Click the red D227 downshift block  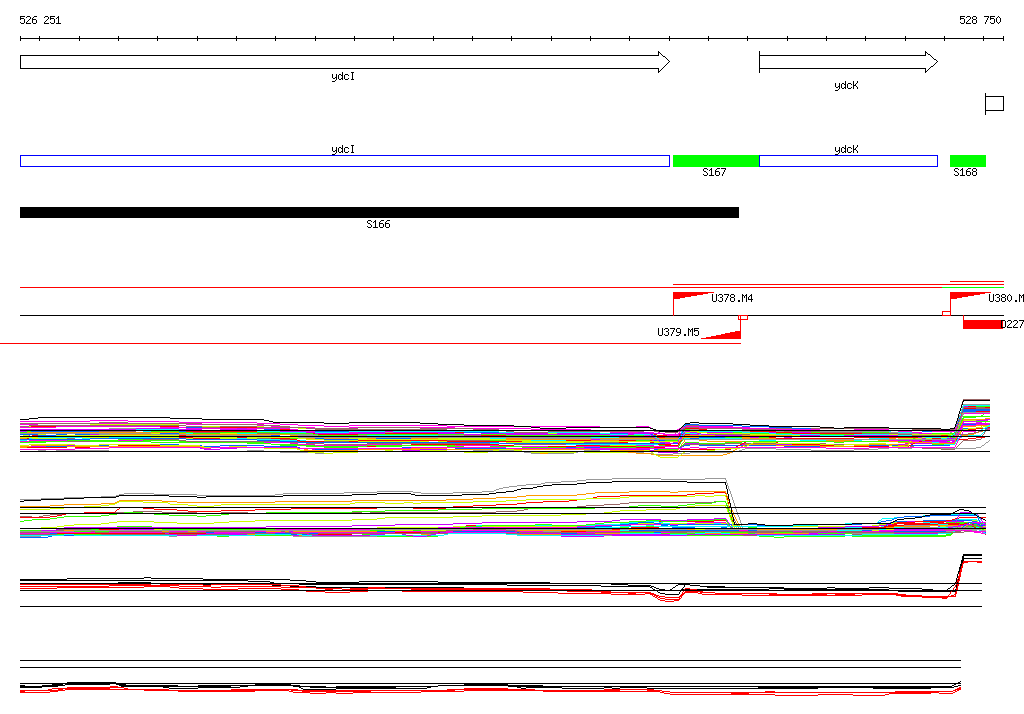click(982, 324)
